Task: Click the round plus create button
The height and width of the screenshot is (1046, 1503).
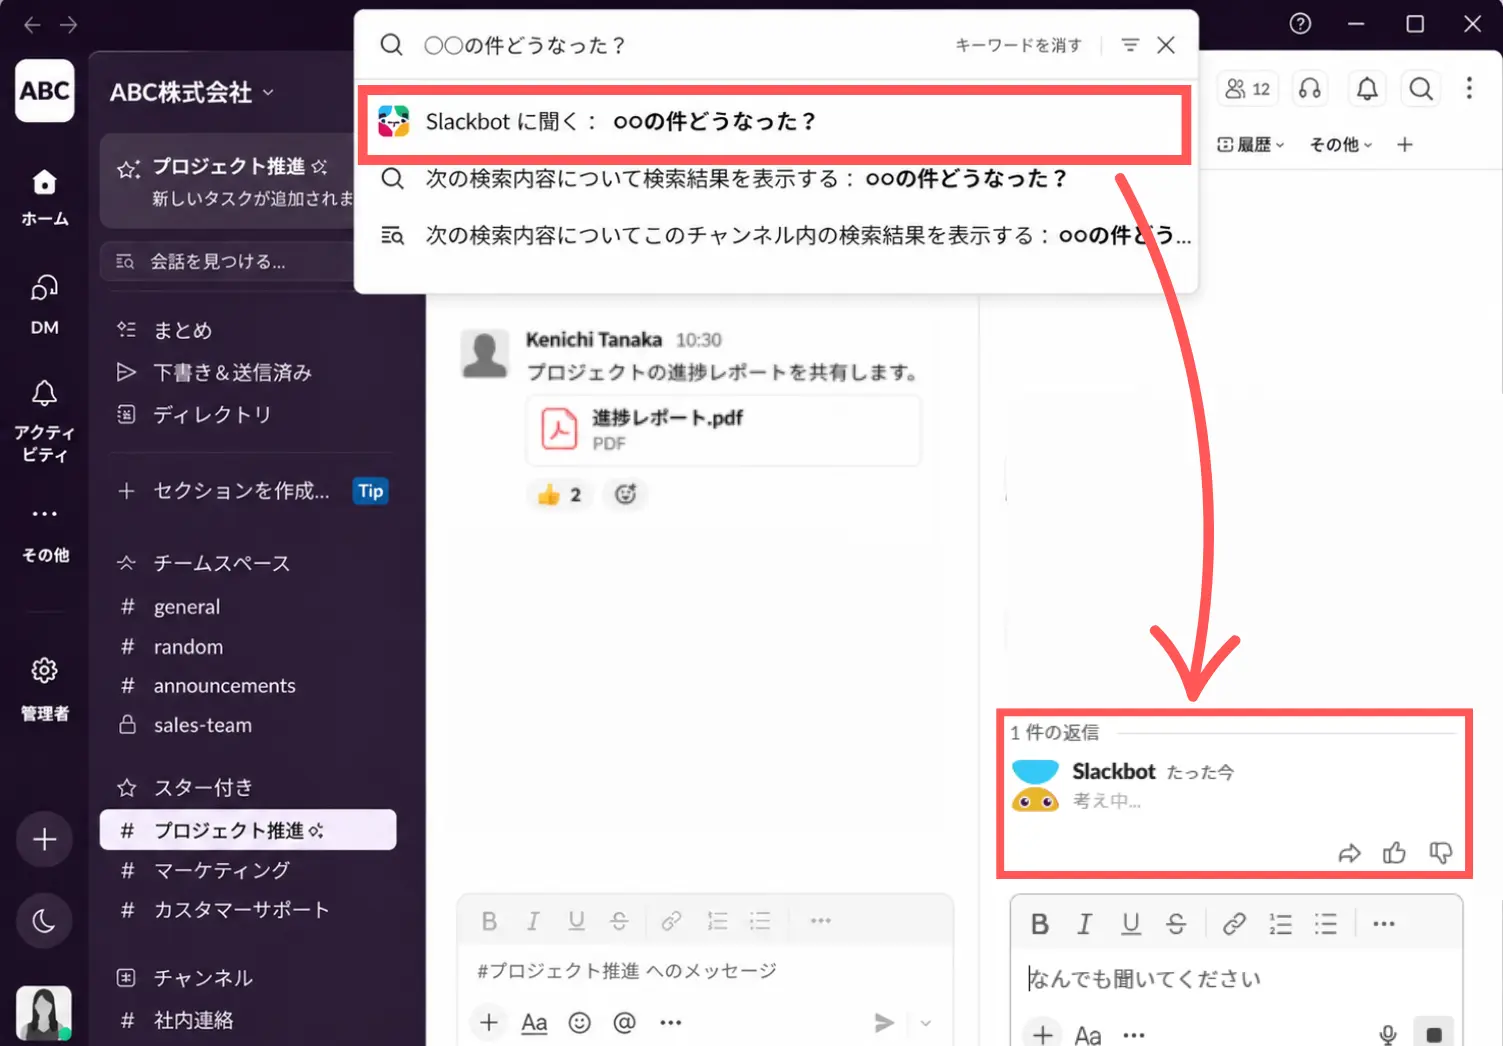Action: [44, 839]
